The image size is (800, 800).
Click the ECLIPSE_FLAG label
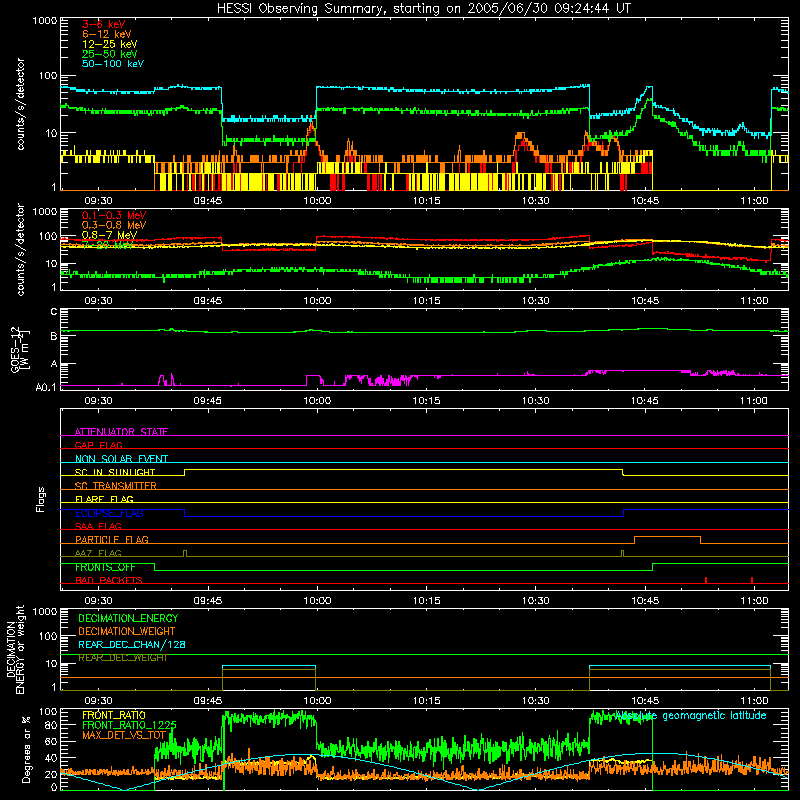[x=109, y=513]
